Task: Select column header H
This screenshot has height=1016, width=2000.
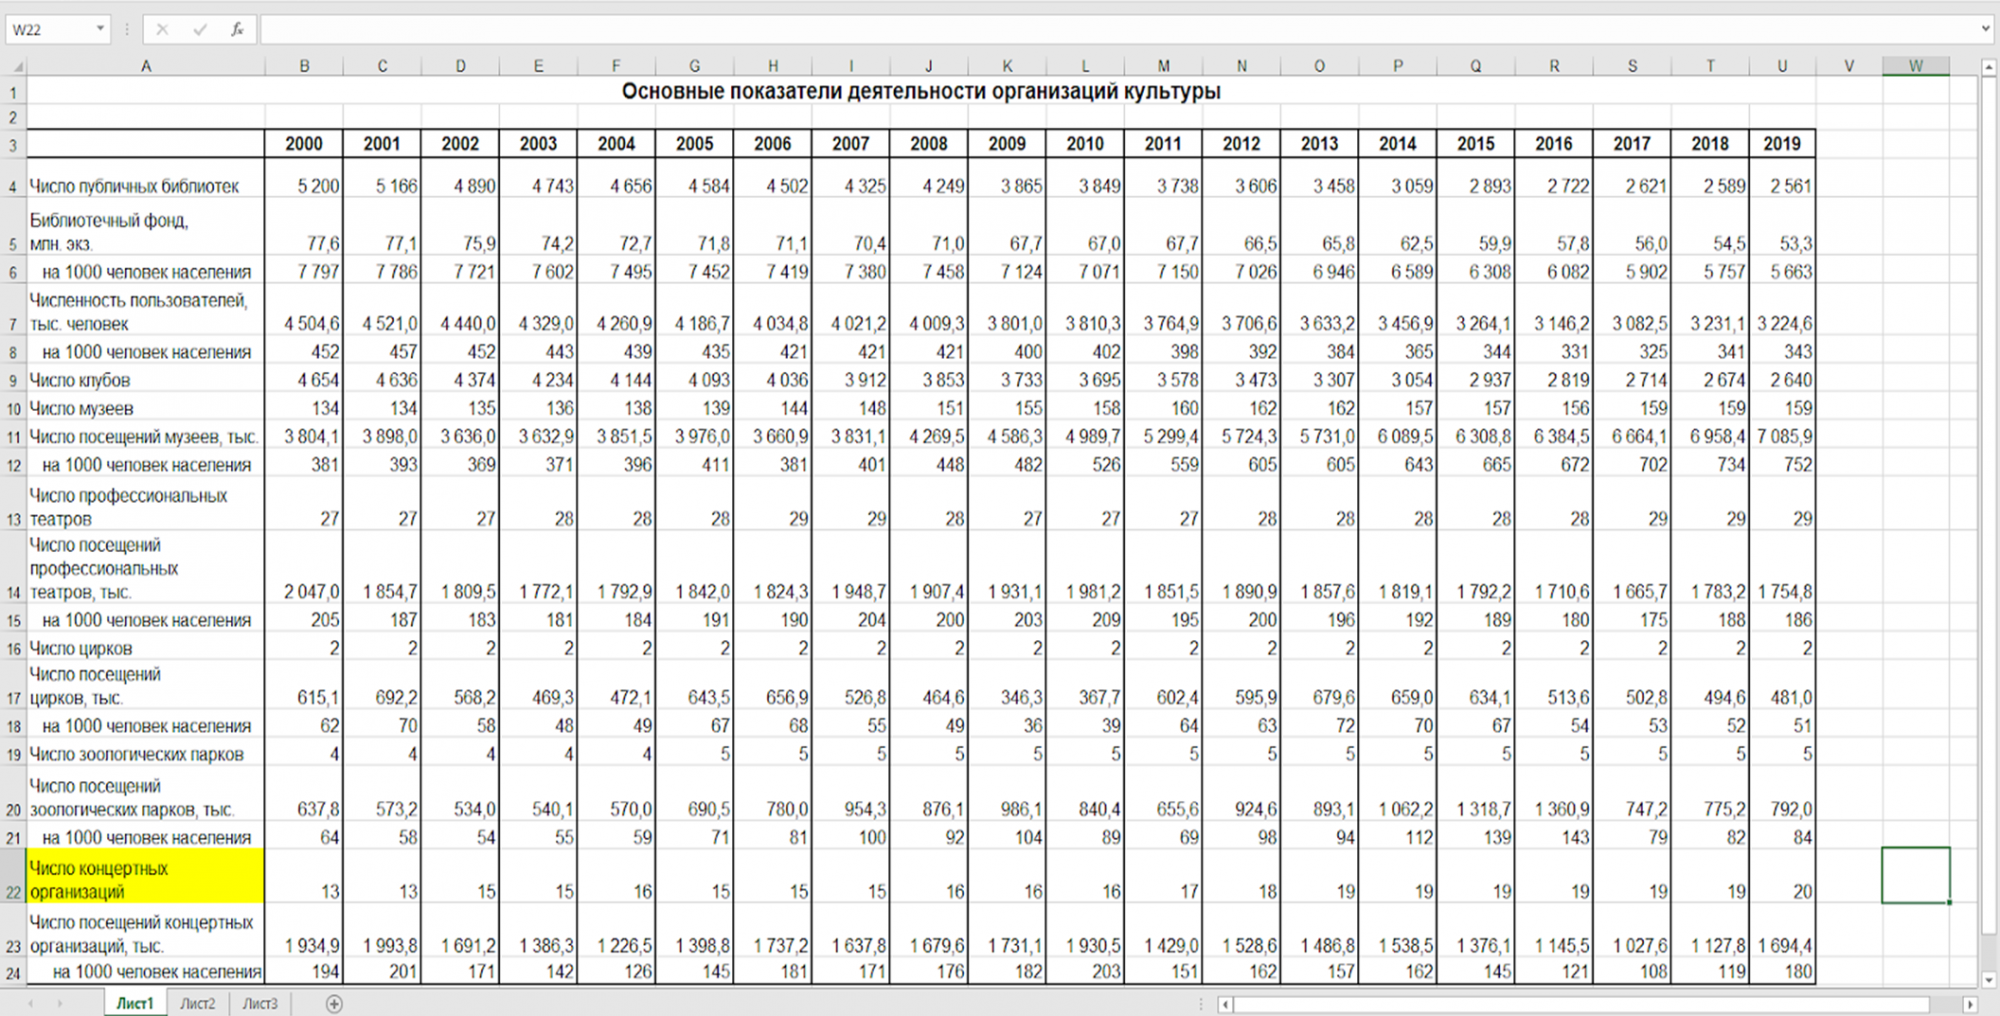Action: click(773, 66)
